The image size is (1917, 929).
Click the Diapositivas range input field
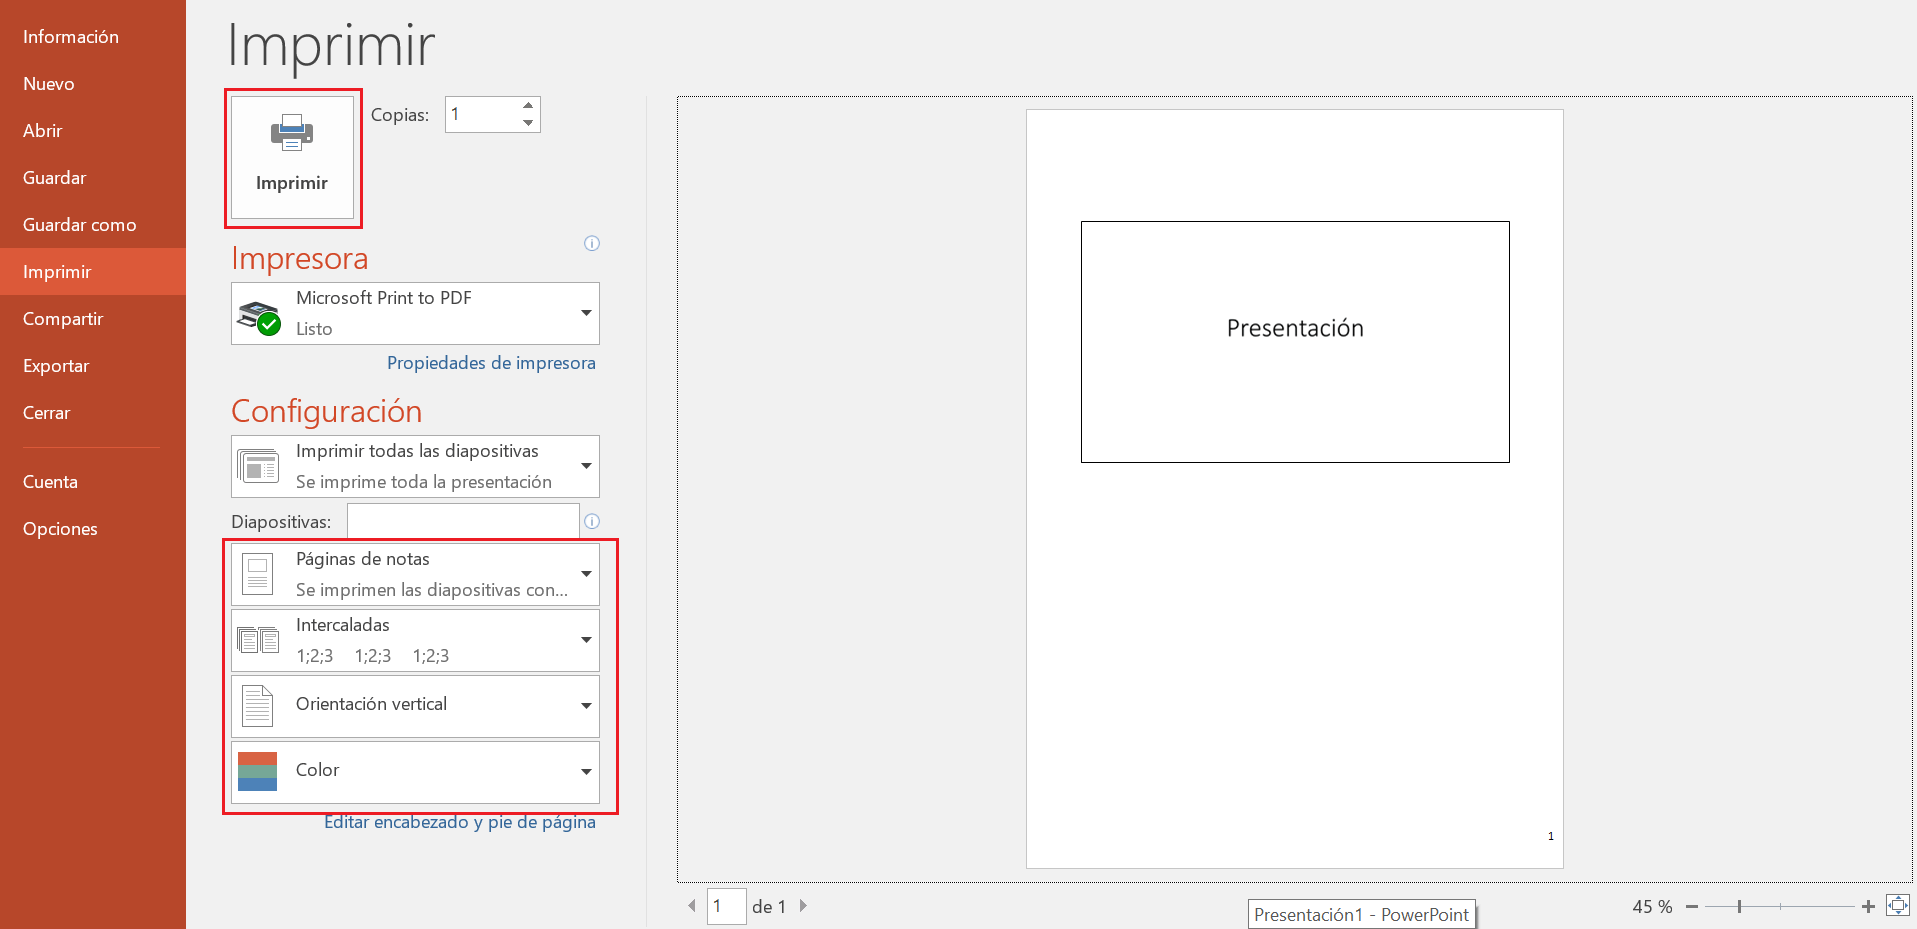point(463,521)
